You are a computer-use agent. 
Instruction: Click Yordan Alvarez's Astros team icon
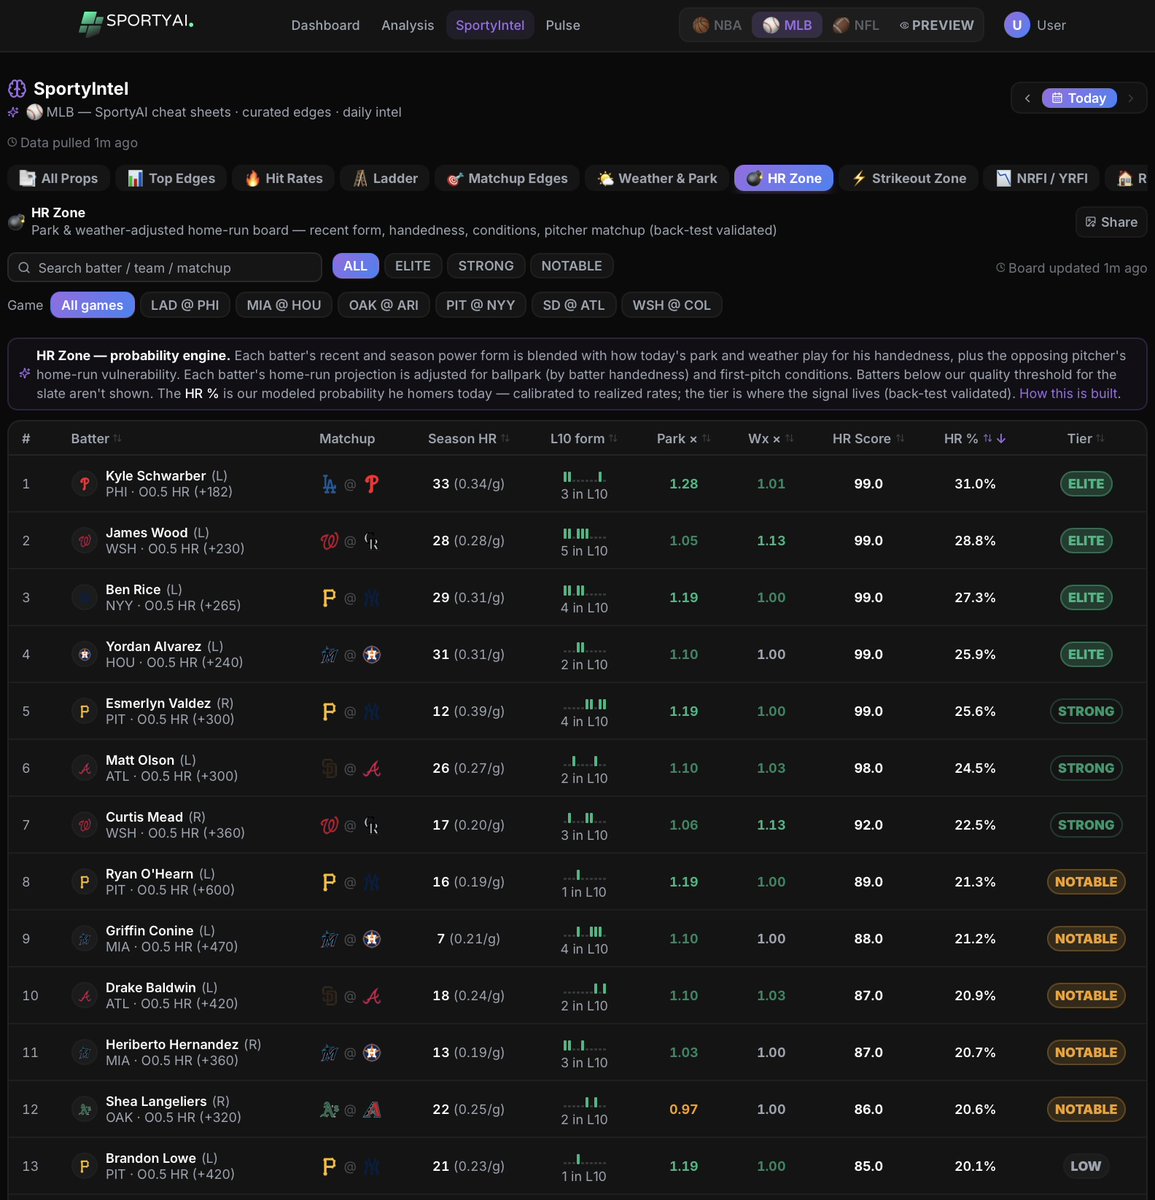(x=85, y=655)
